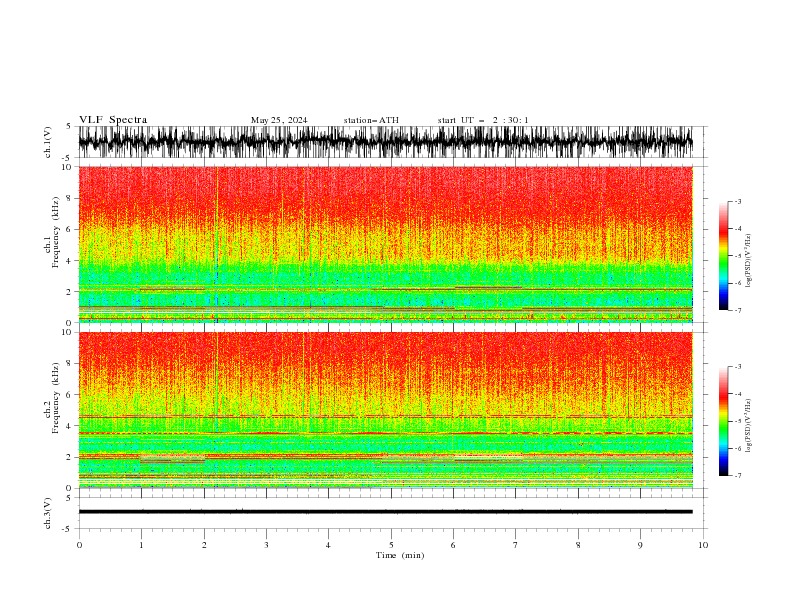
Task: Click the "Time (min)" axis label
Action: [x=400, y=555]
